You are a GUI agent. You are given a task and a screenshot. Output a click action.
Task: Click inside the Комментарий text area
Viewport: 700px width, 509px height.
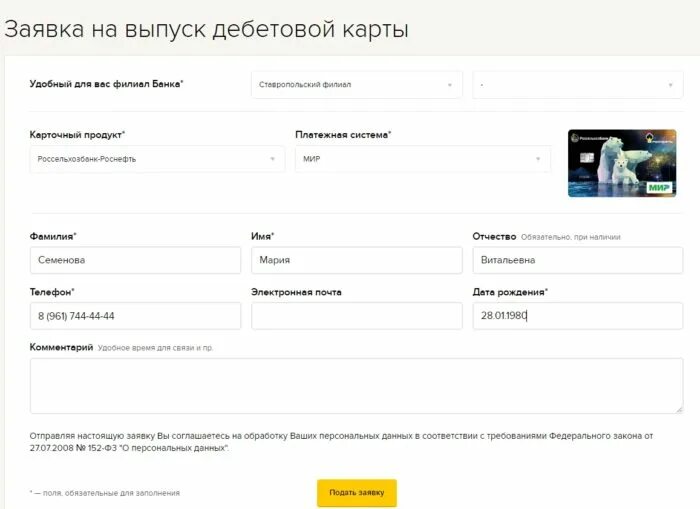coord(356,386)
